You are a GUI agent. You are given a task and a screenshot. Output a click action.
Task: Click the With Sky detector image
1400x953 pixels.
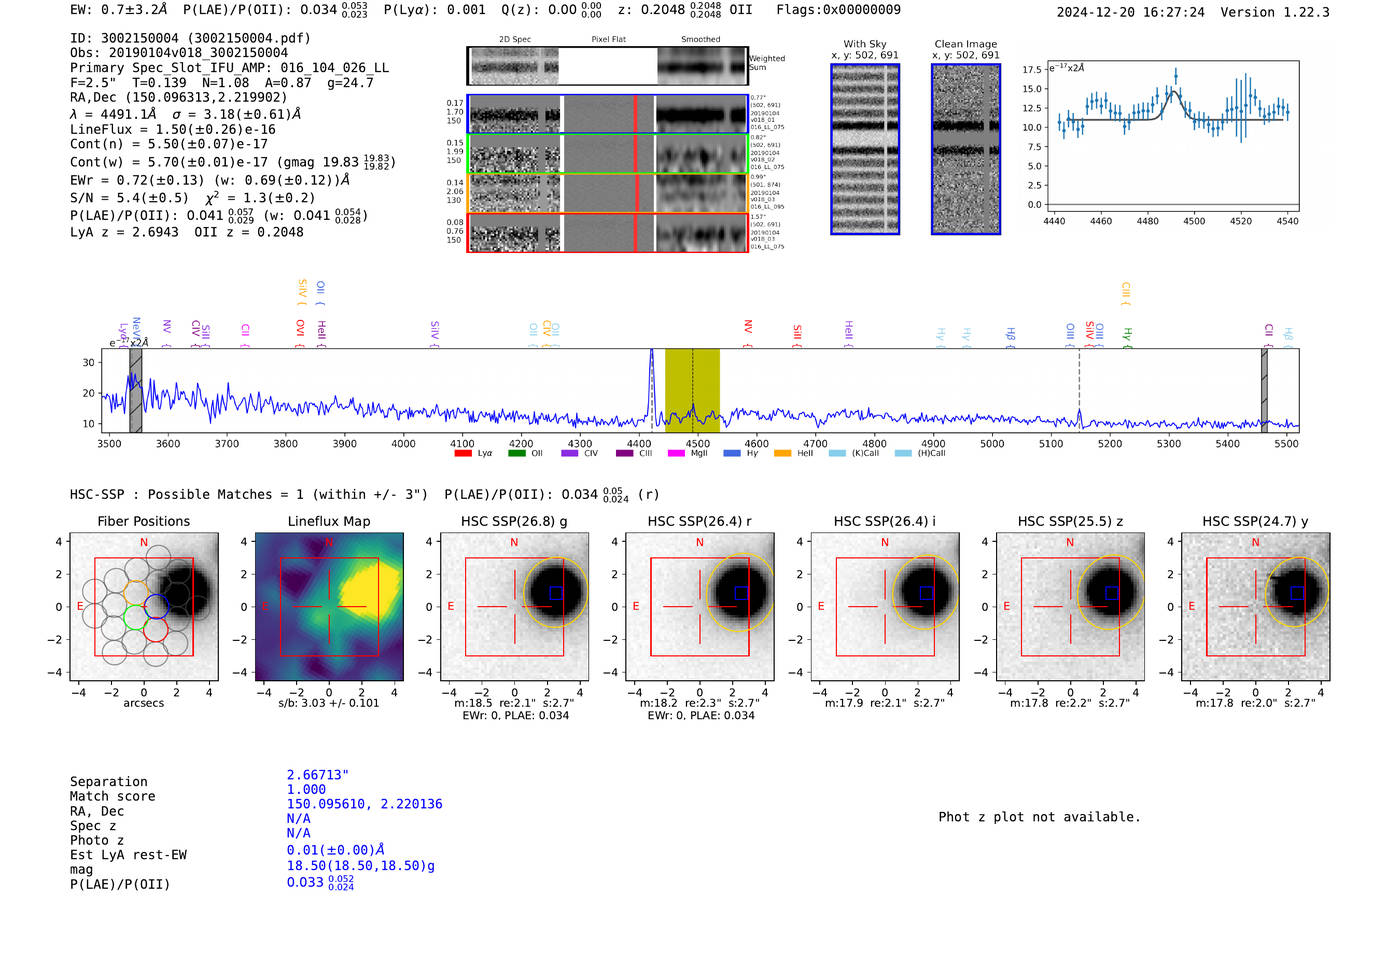[x=865, y=149]
